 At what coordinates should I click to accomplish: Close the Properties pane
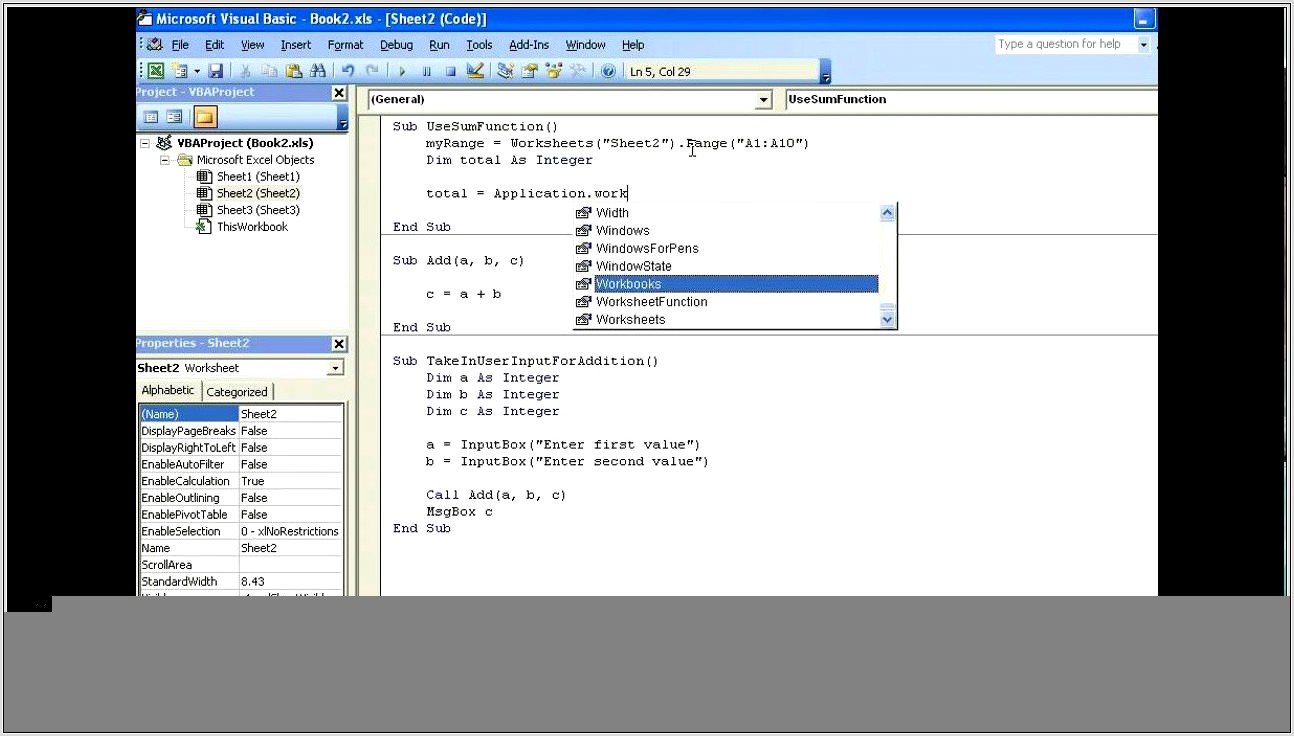pyautogui.click(x=339, y=344)
